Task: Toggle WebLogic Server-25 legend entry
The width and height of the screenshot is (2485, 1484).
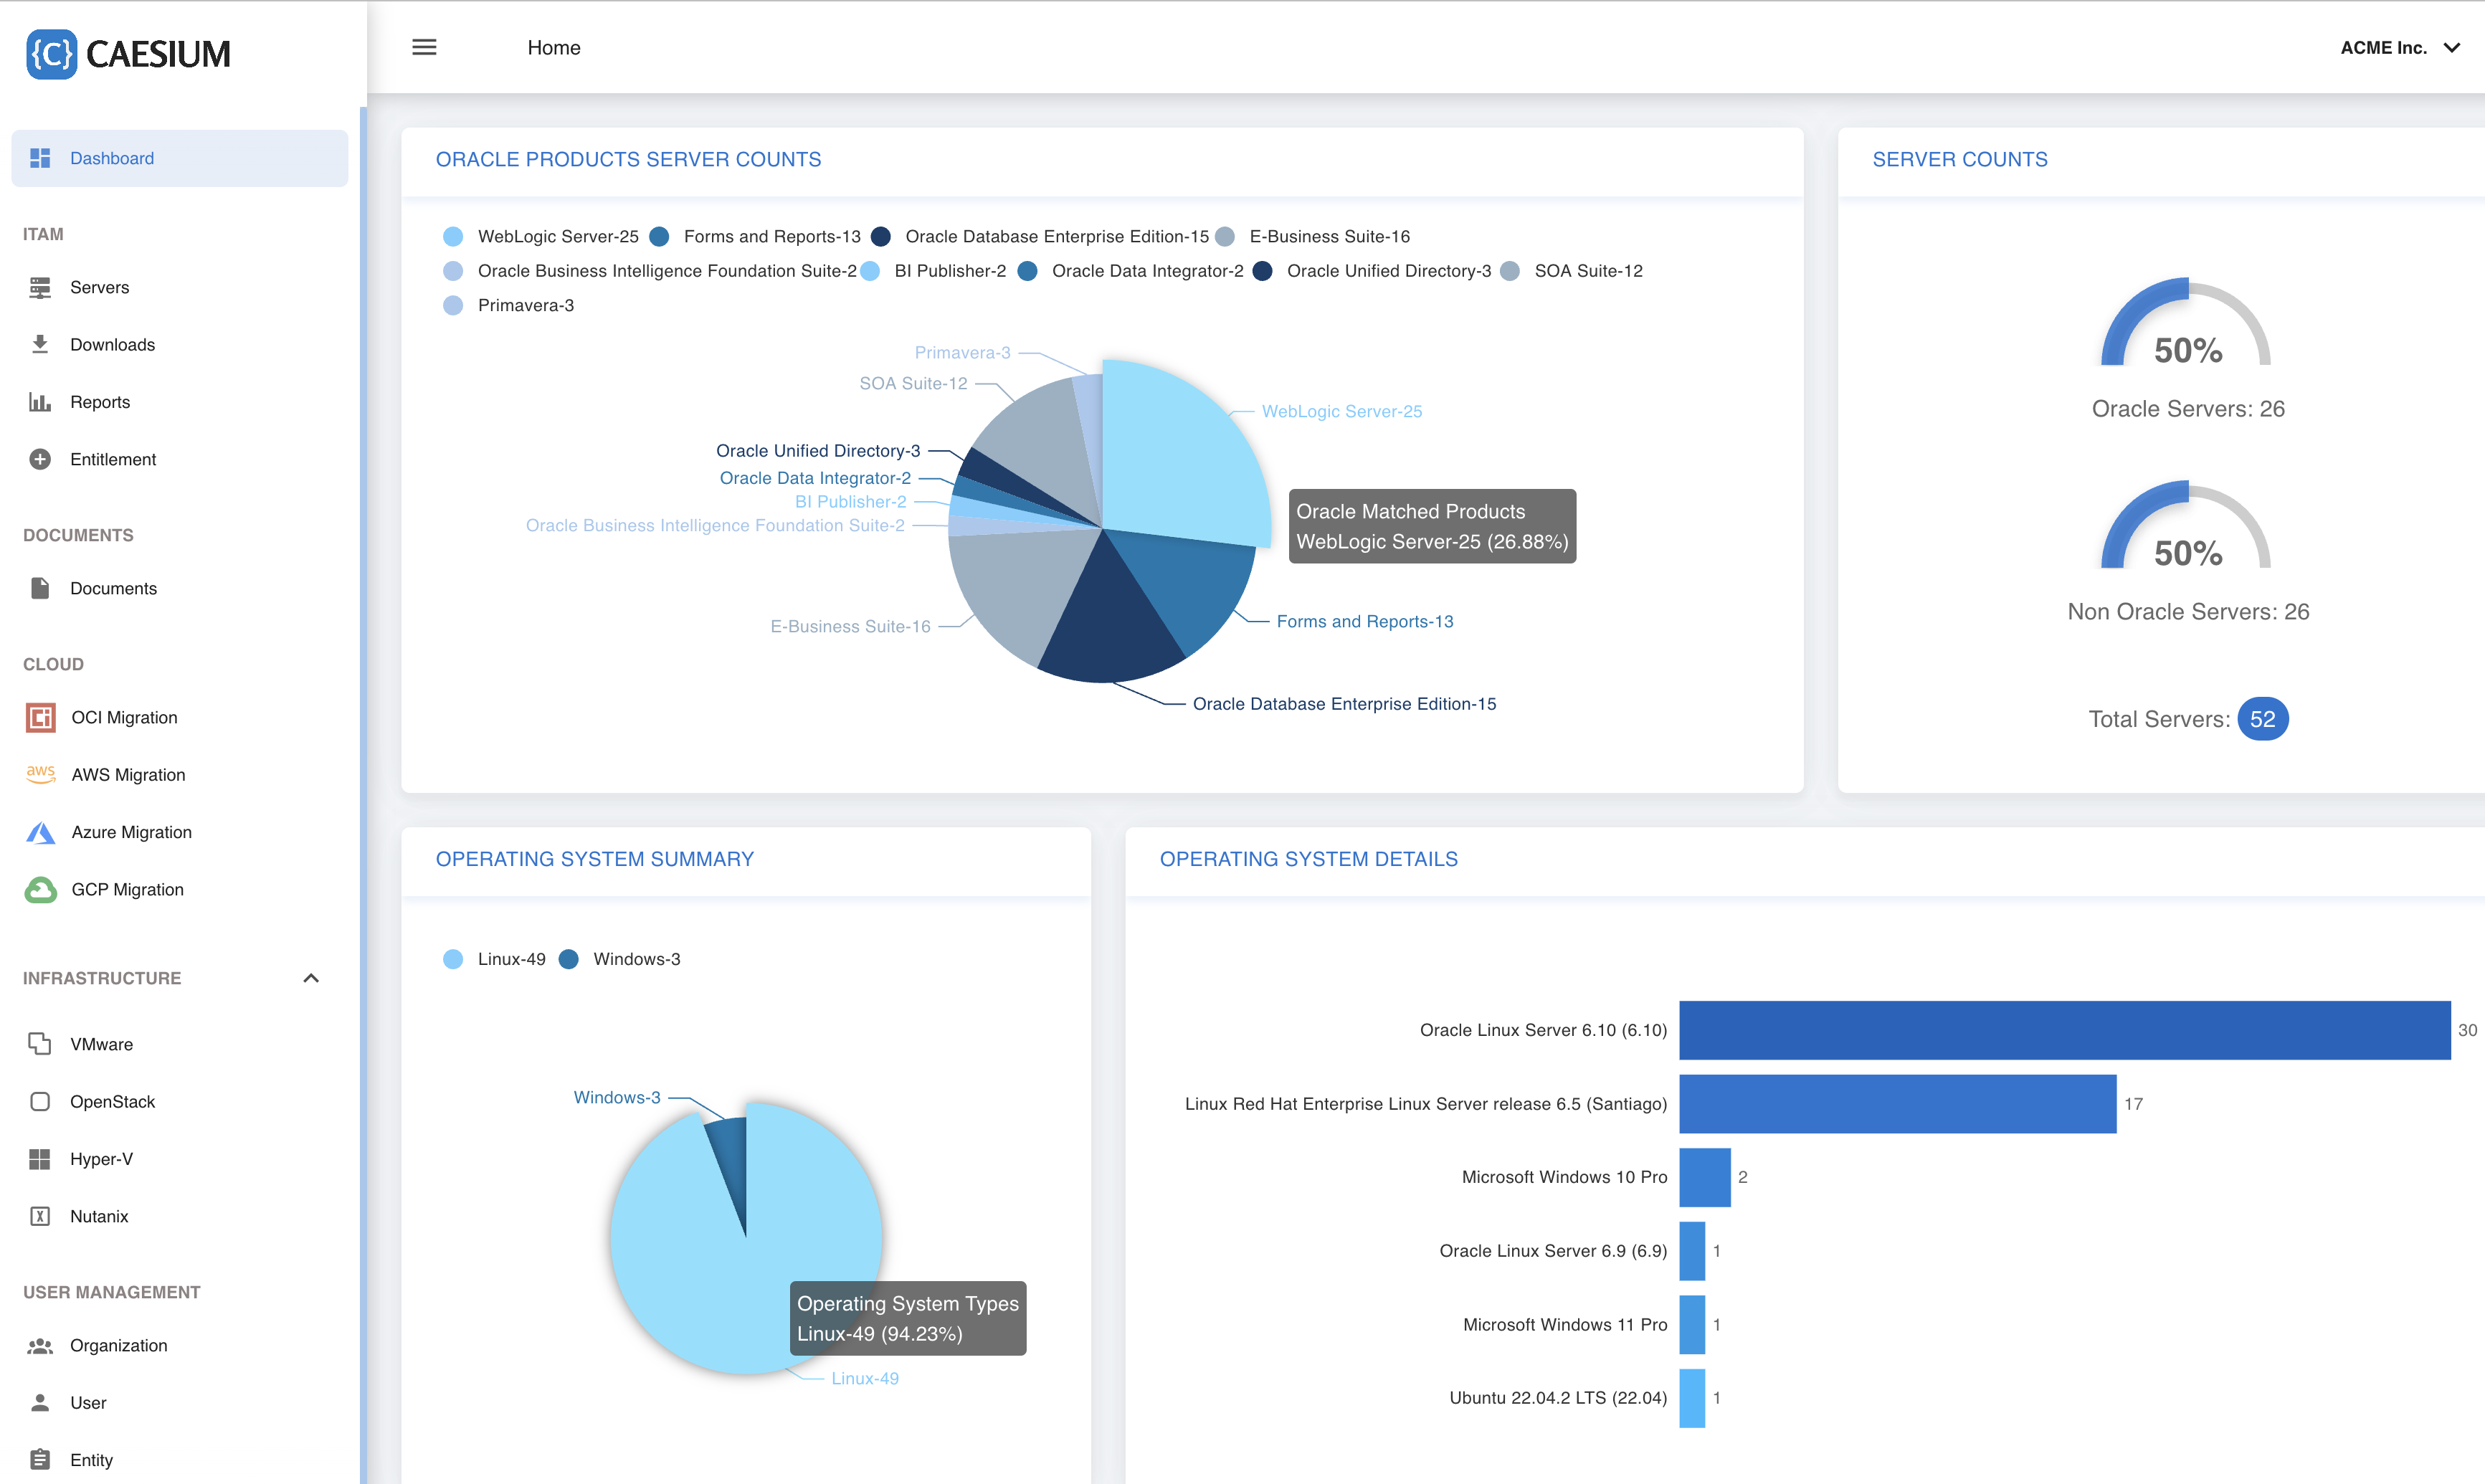Action: 541,236
